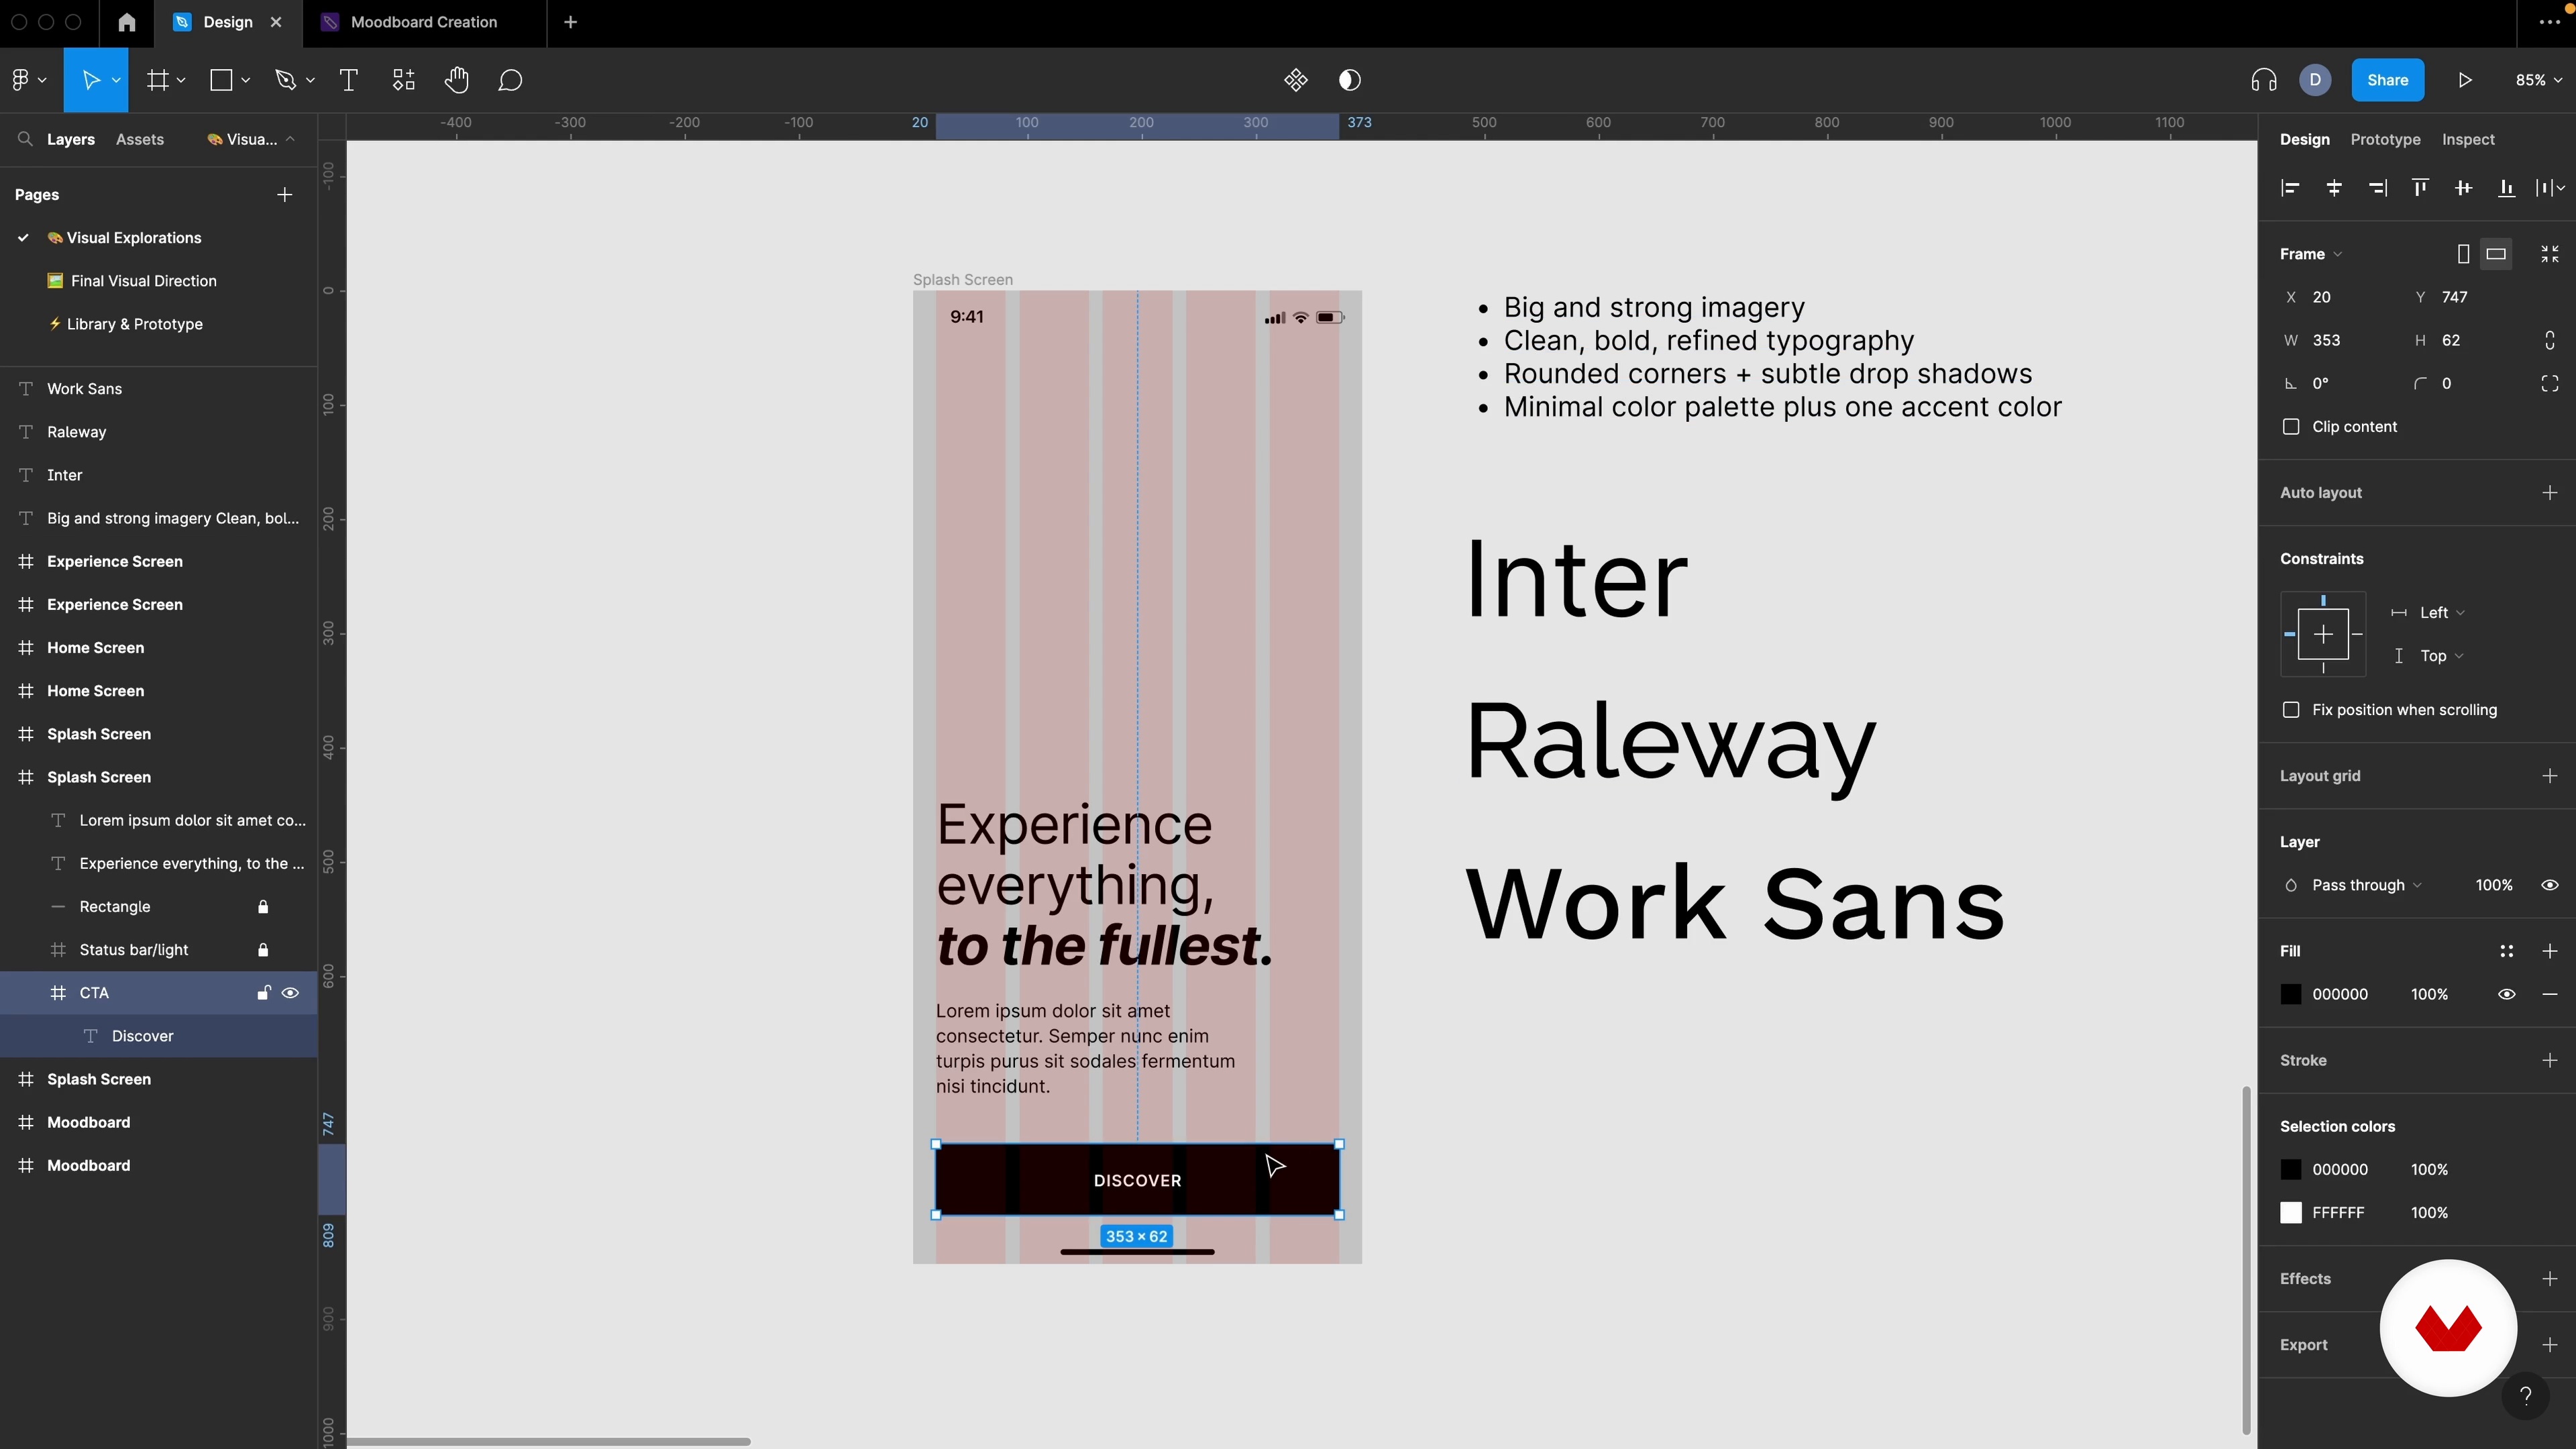Switch to Prototype tab
Viewport: 2576px width, 1449px height.
click(2385, 139)
